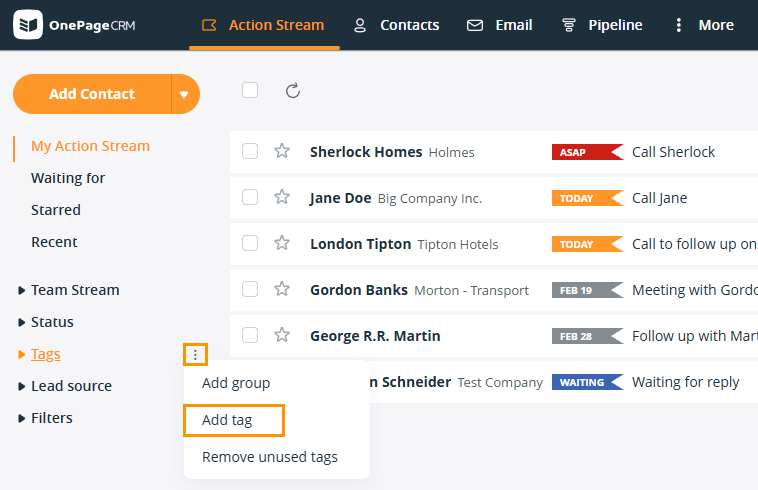
Task: Expand the Filters section
Action: pos(21,418)
